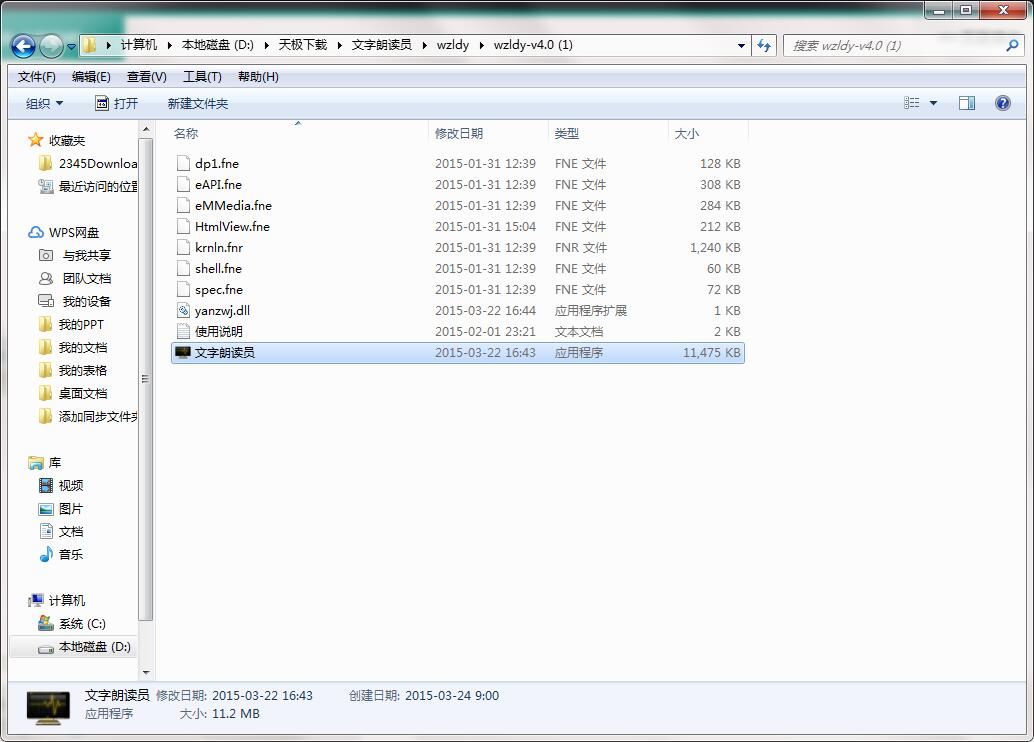Select 文字朗读员 in the address breadcrumb
1034x742 pixels.
click(381, 45)
